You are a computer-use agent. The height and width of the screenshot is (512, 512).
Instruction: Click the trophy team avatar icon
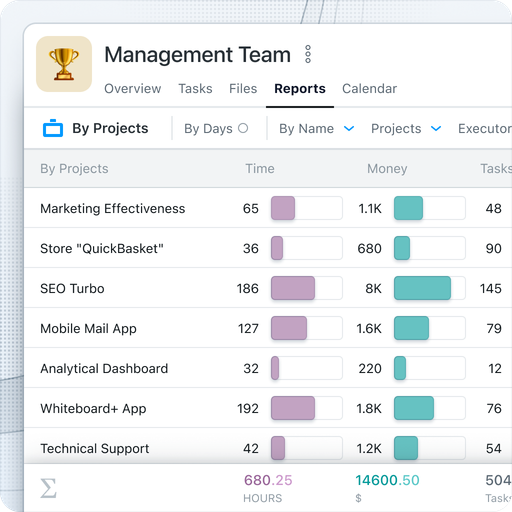point(64,64)
